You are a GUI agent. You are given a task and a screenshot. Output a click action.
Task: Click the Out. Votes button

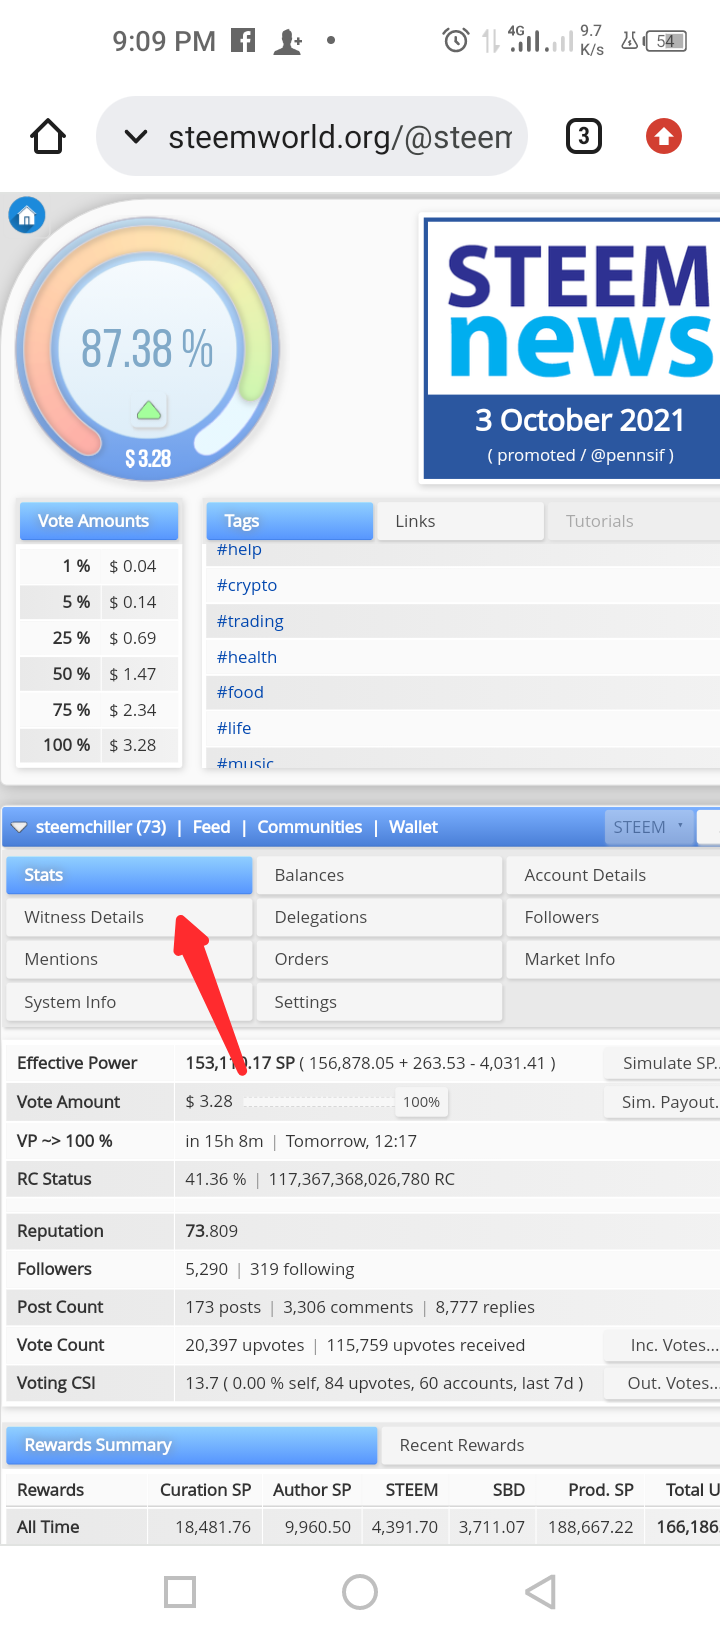point(662,1383)
